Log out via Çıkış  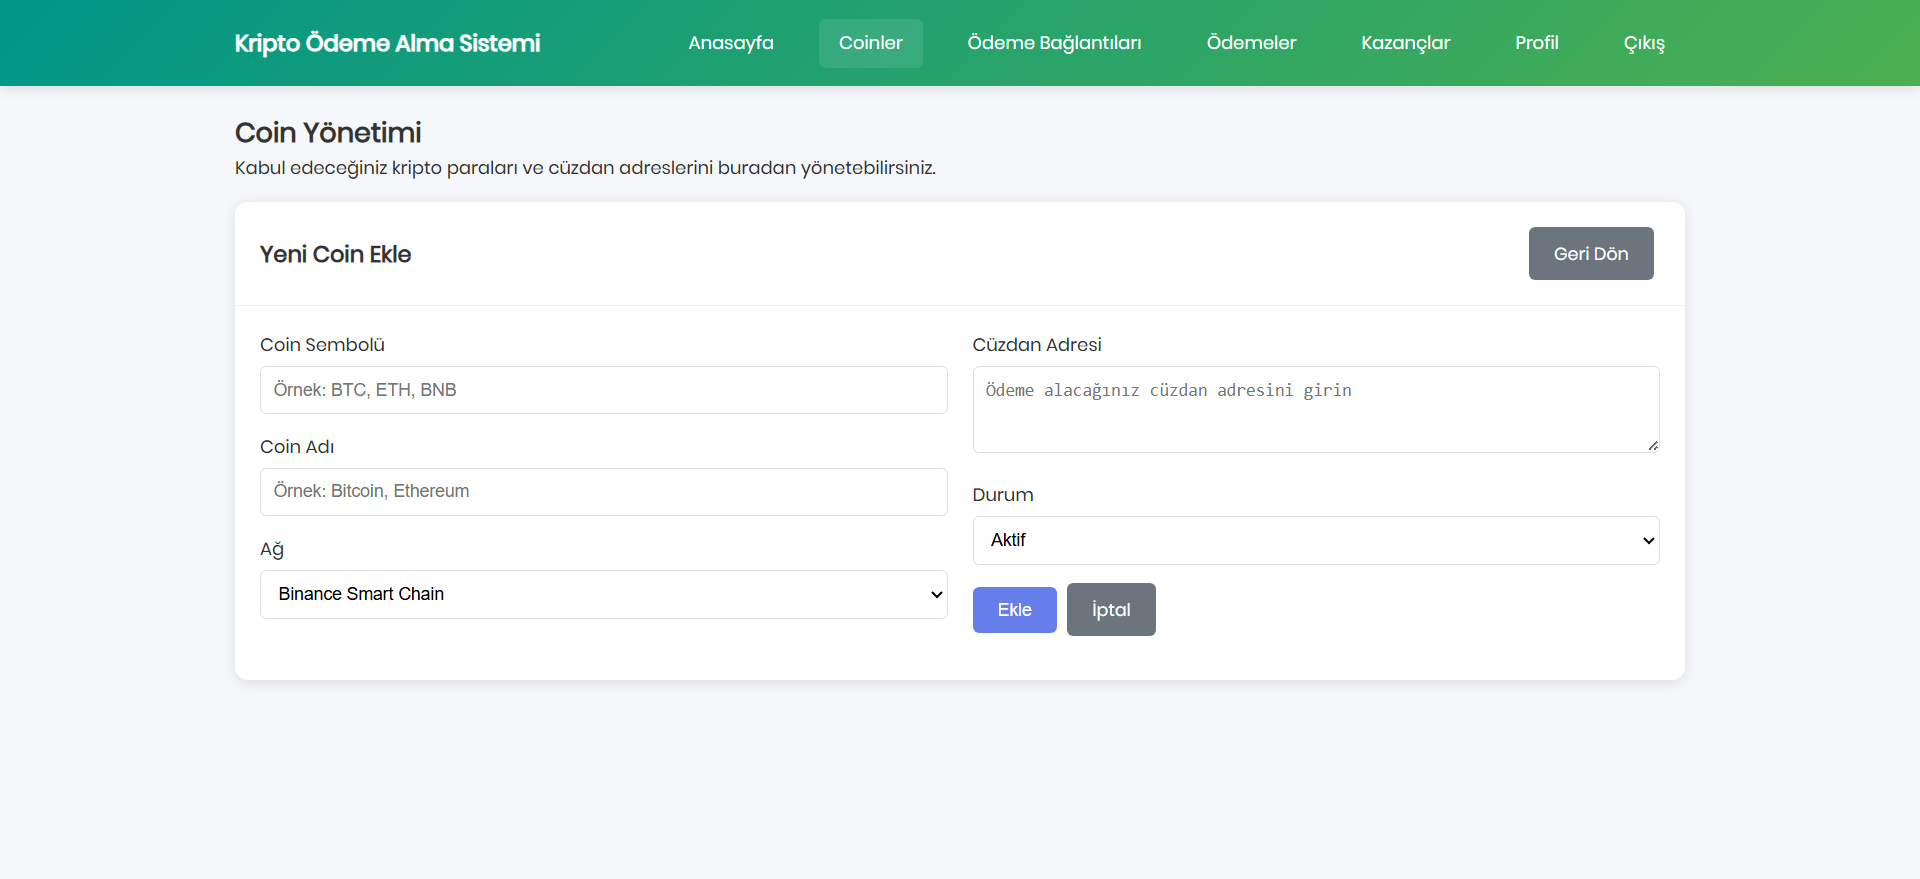[1644, 43]
